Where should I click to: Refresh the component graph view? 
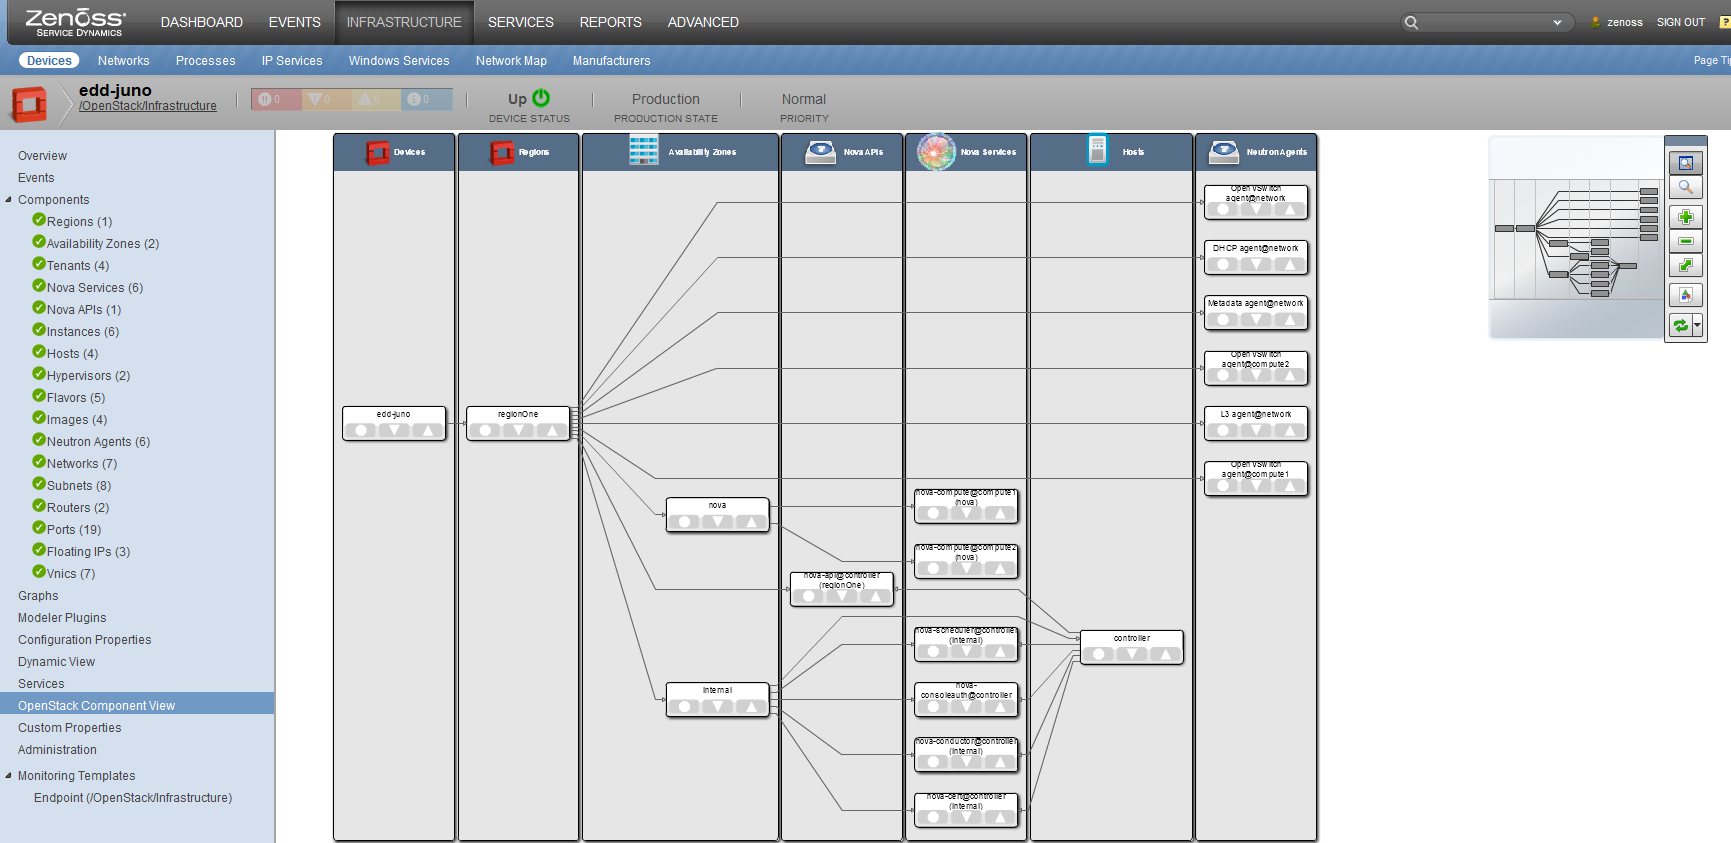click(1680, 325)
